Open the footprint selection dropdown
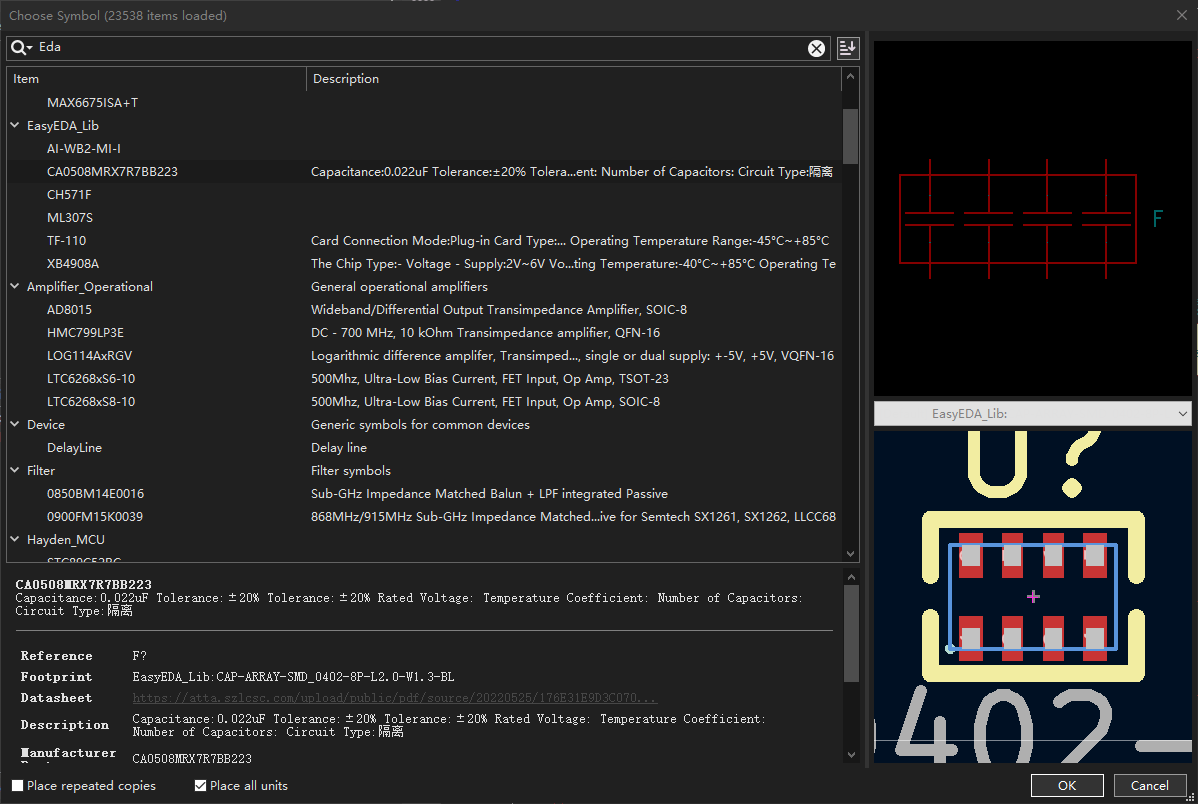 pos(1032,413)
